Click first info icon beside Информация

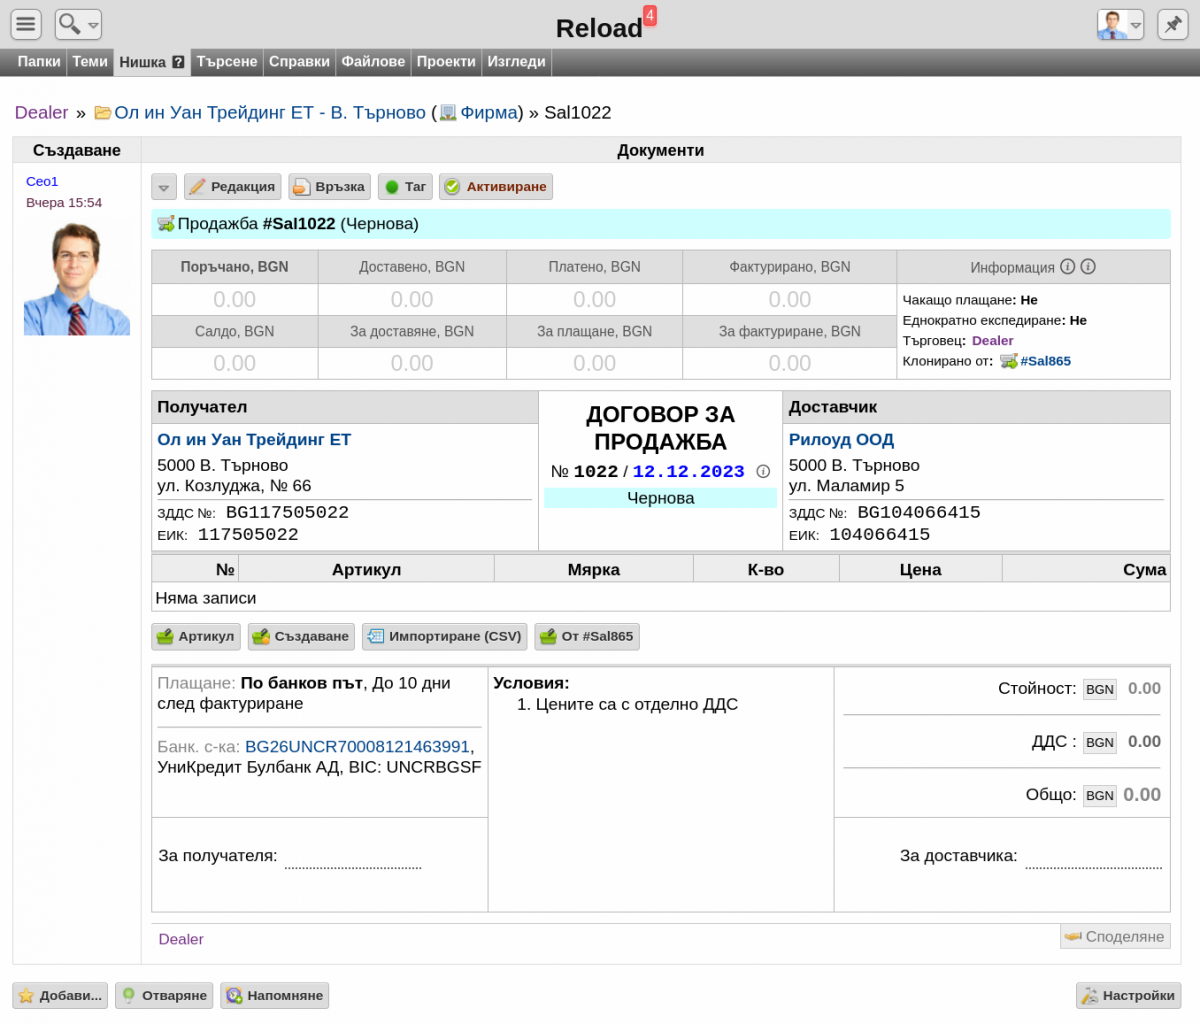1067,267
